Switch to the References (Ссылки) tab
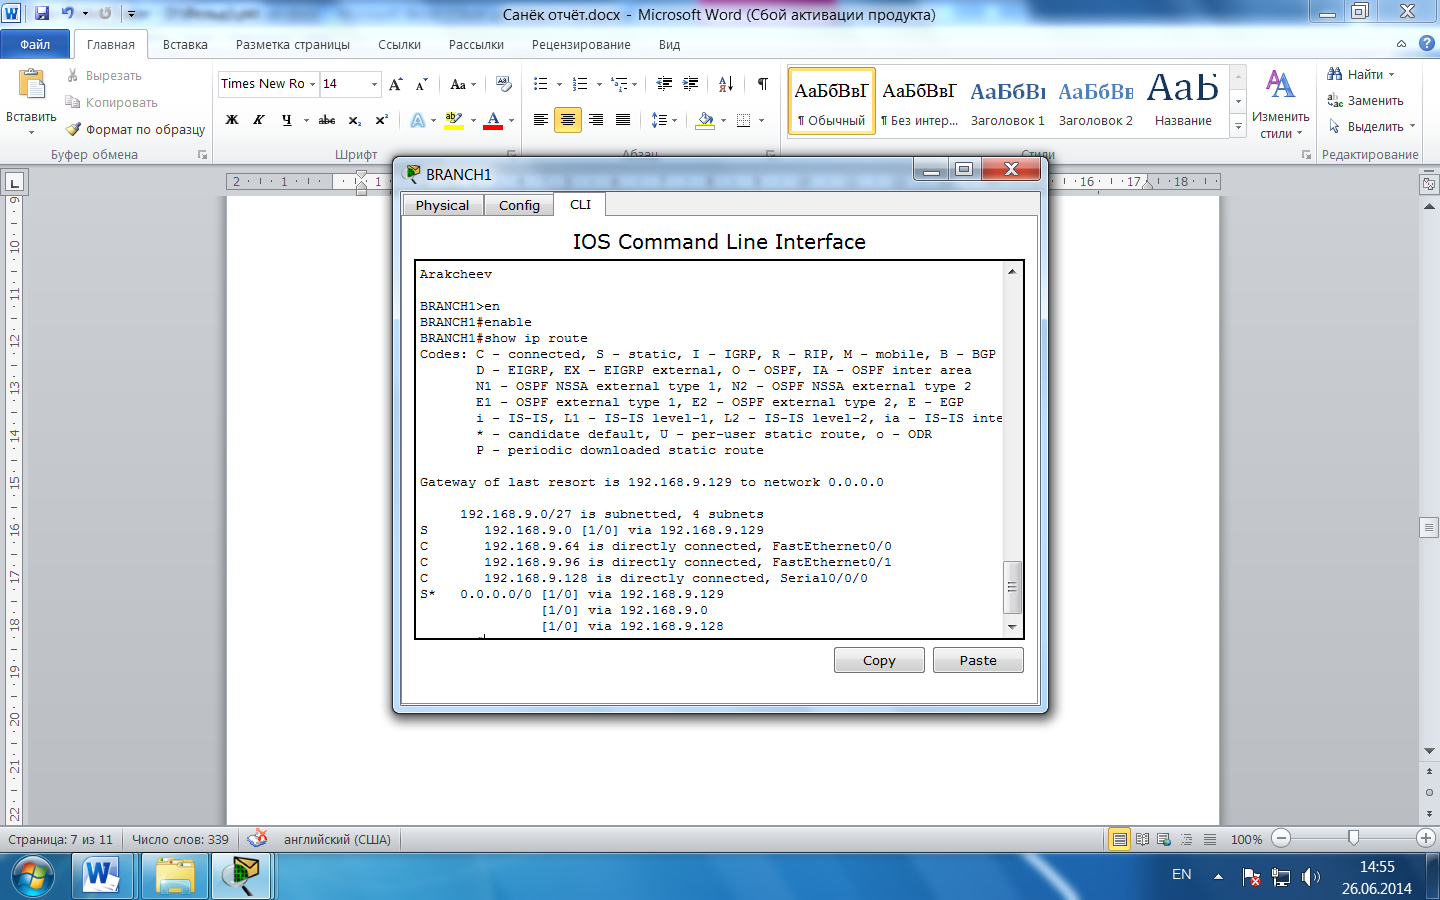Screen dimensions: 1440x900 (399, 44)
